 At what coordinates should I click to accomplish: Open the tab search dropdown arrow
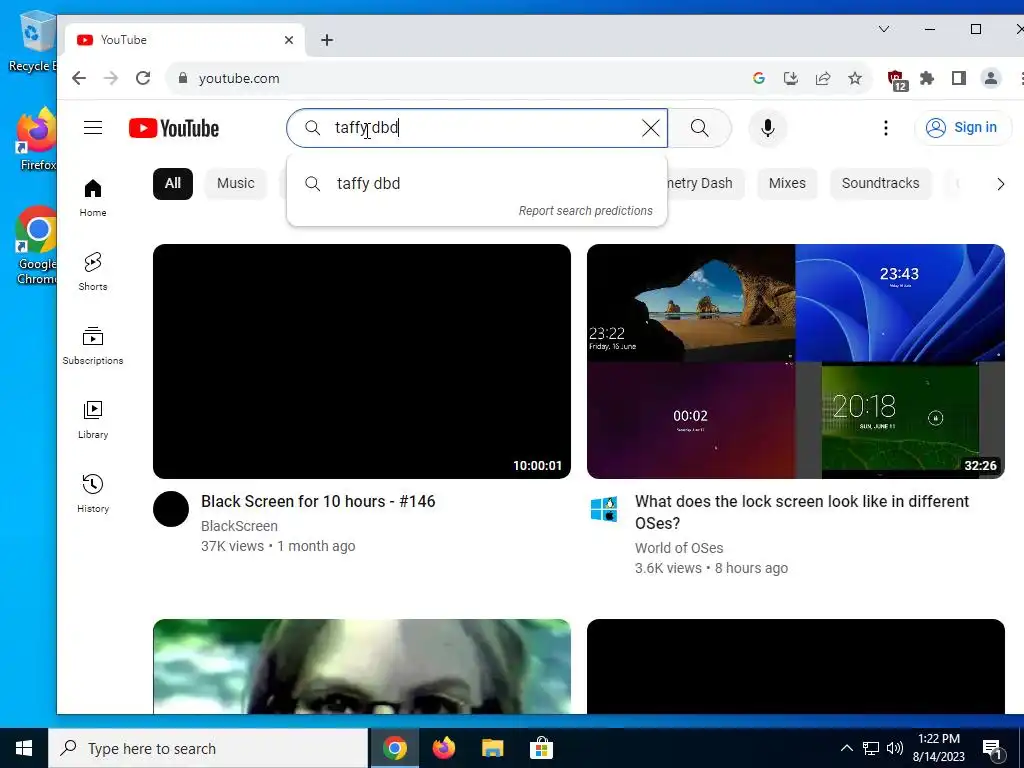pyautogui.click(x=884, y=29)
